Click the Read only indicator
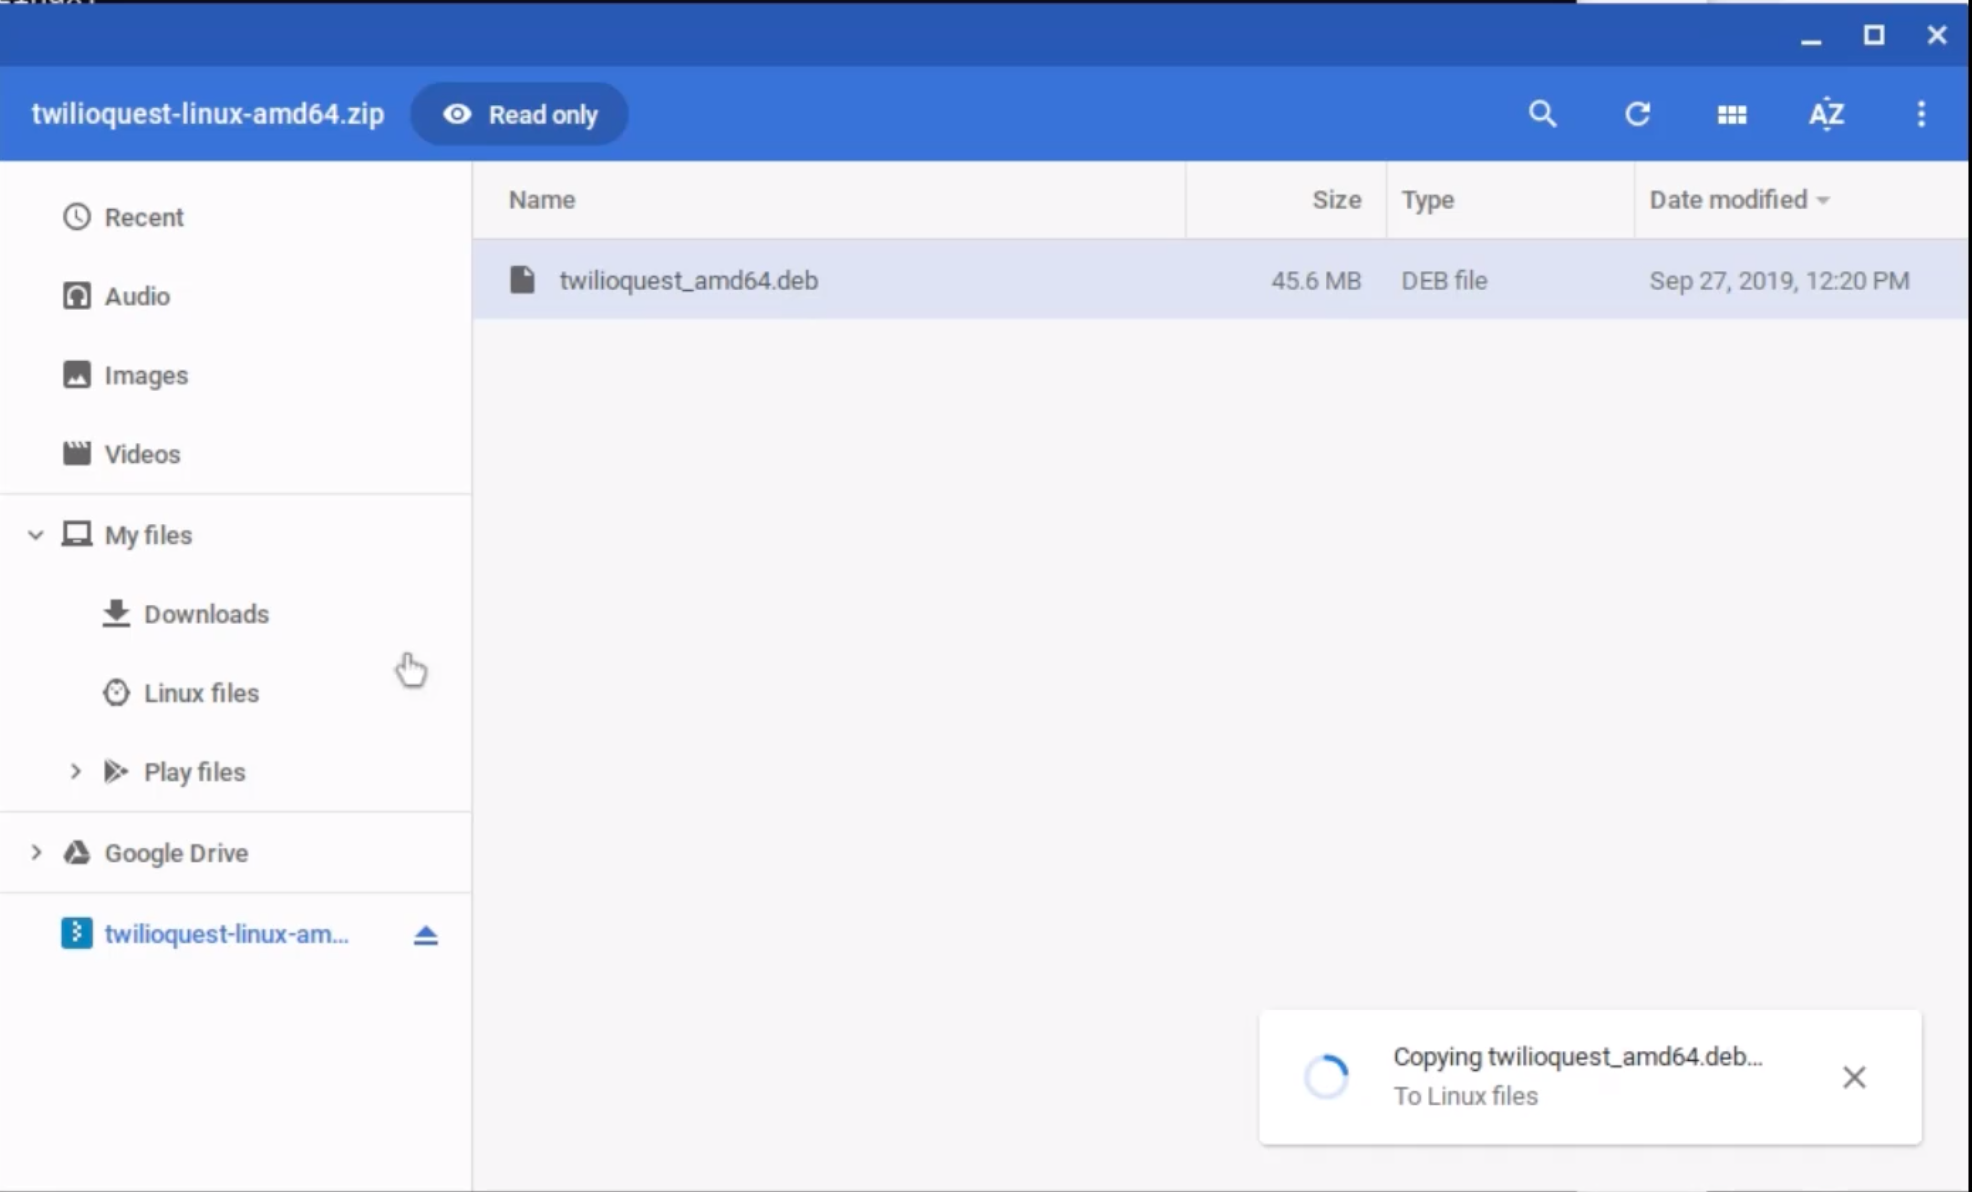Viewport: 1972px width, 1192px height. [x=520, y=114]
